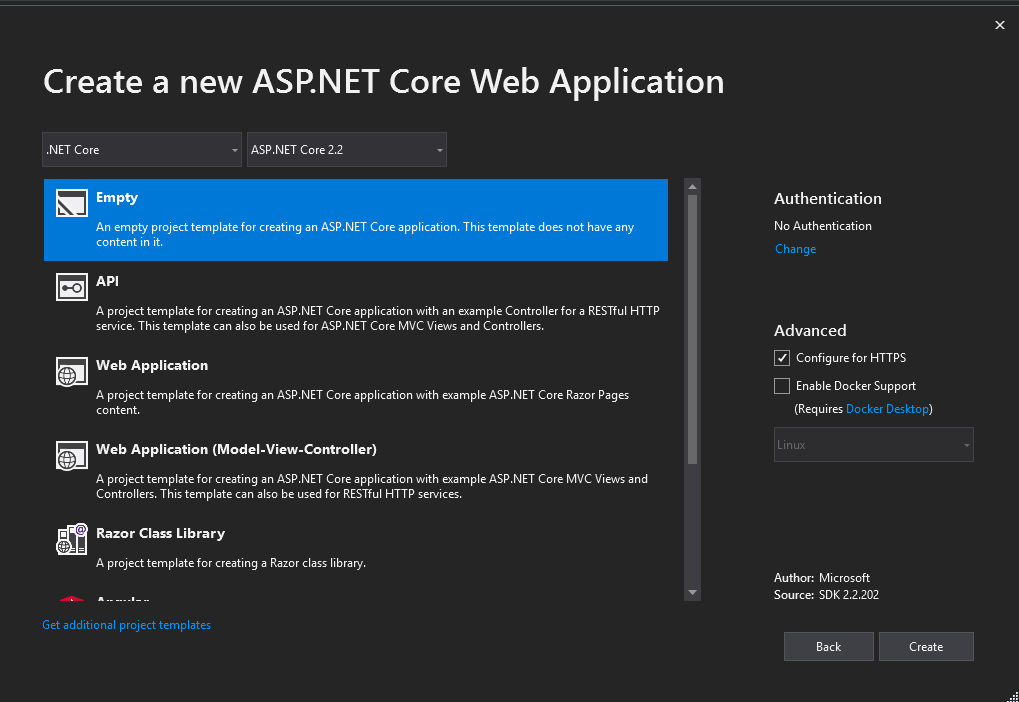Image resolution: width=1019 pixels, height=702 pixels.
Task: Toggle the Configure for HTTPS checkbox
Action: [x=782, y=358]
